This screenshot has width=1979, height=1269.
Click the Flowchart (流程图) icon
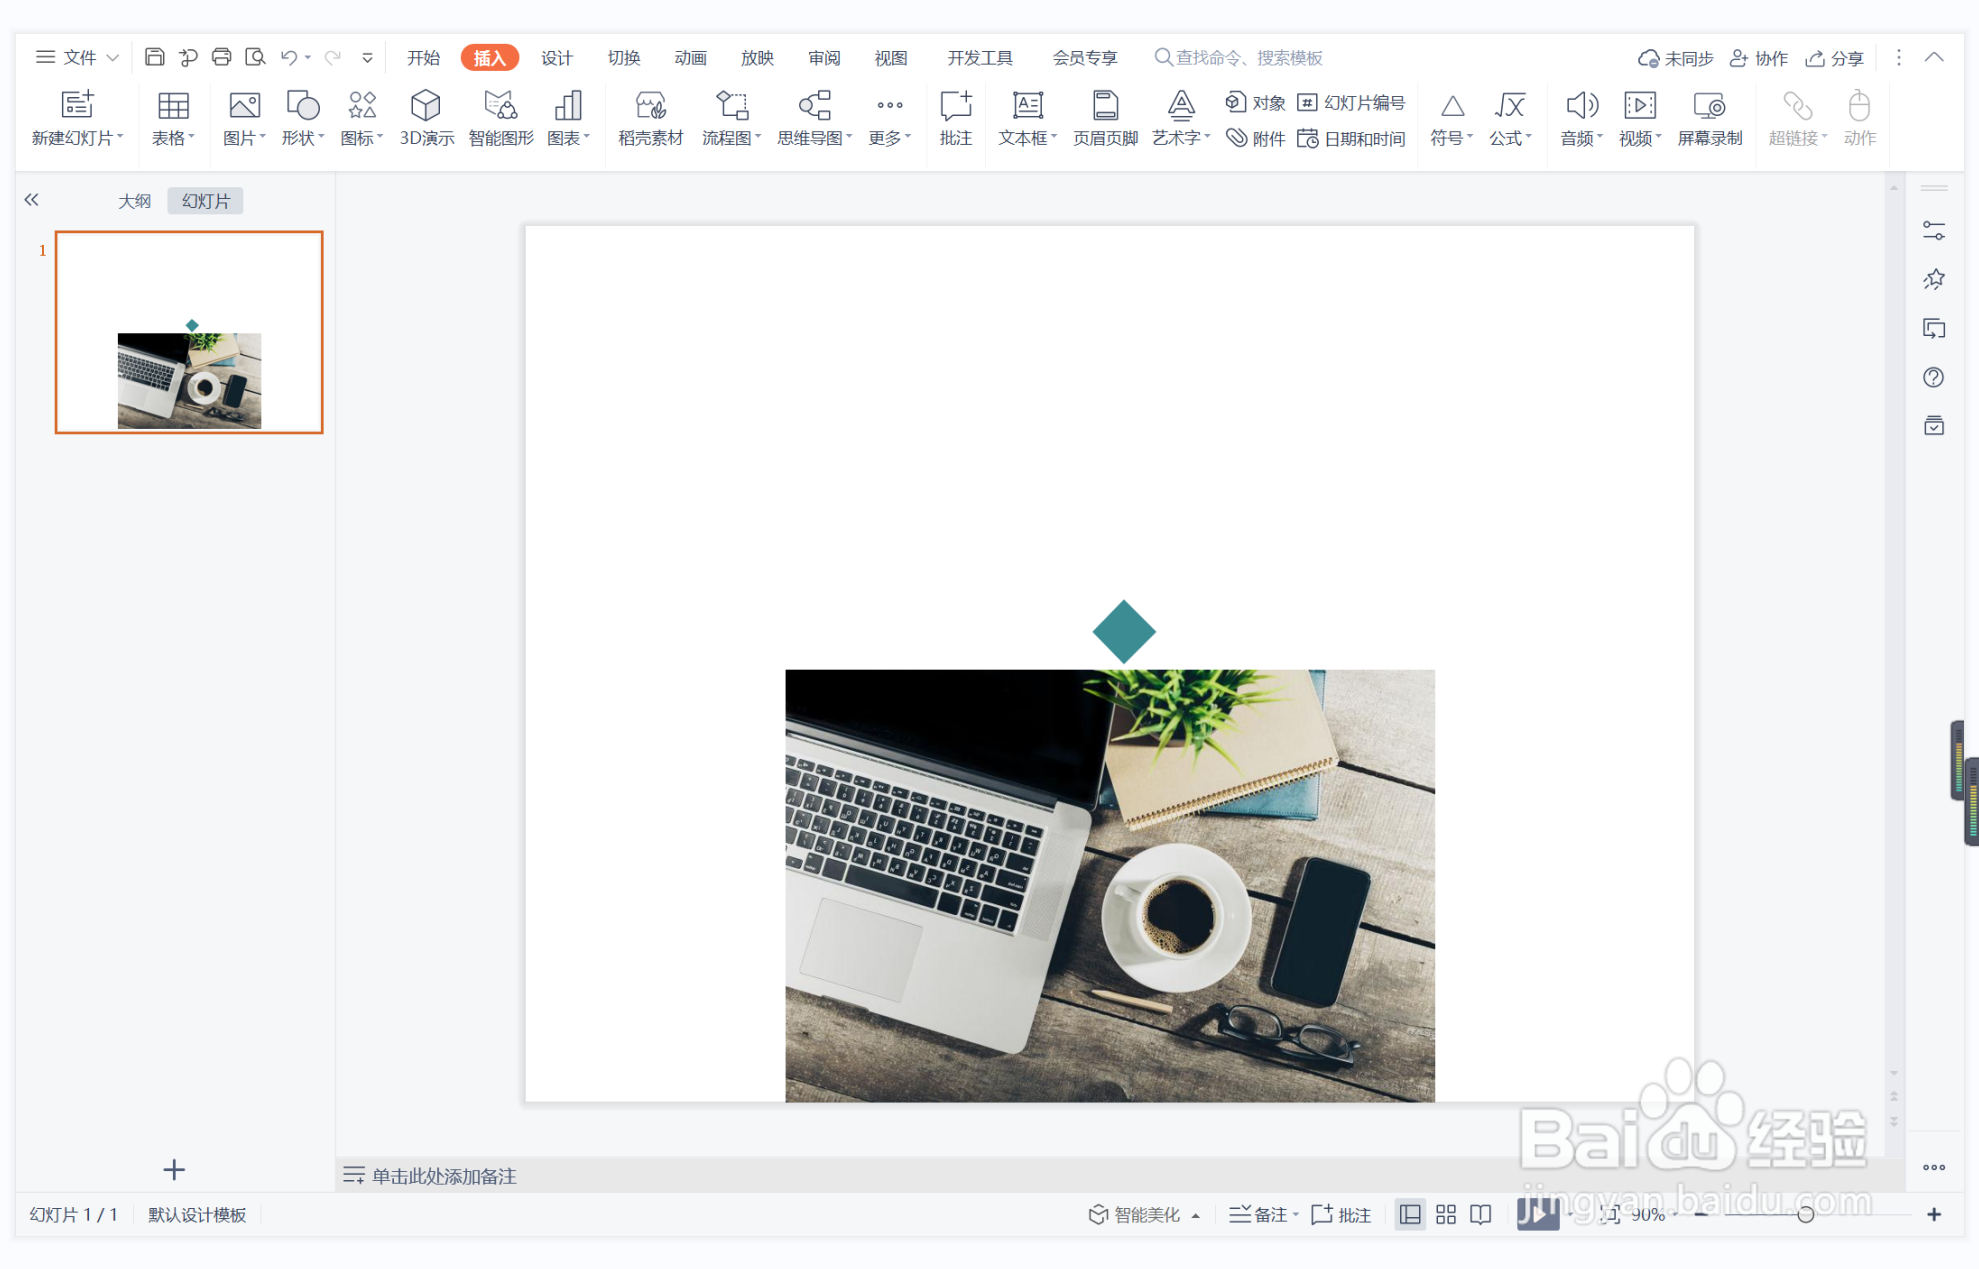(731, 105)
